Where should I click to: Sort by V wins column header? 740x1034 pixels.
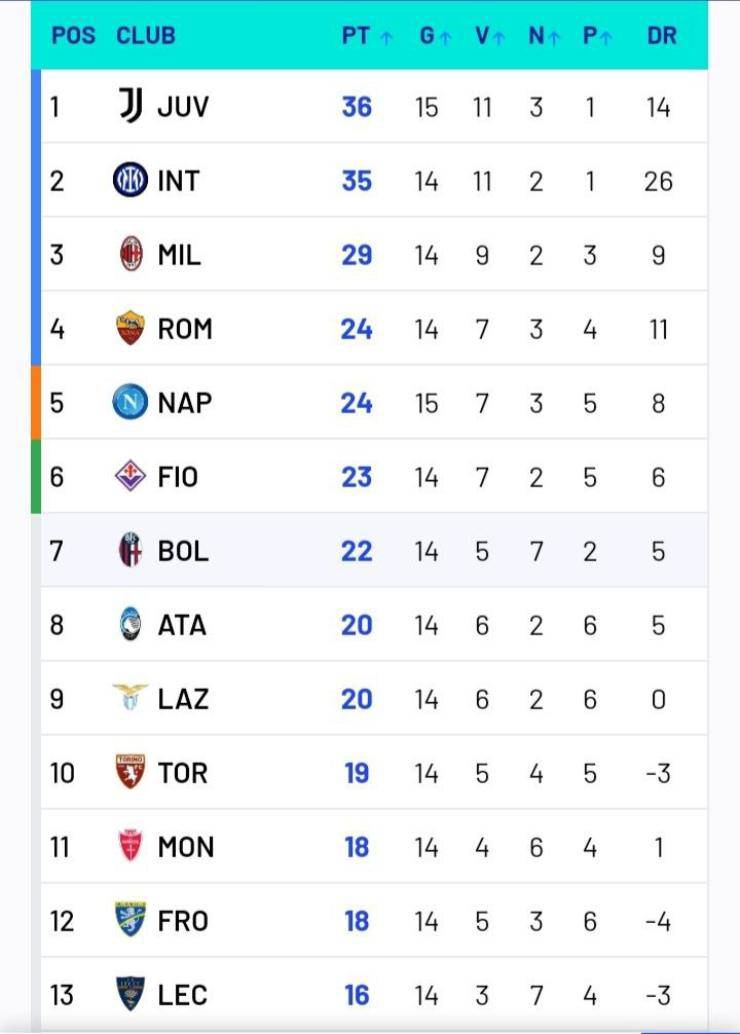pos(489,36)
